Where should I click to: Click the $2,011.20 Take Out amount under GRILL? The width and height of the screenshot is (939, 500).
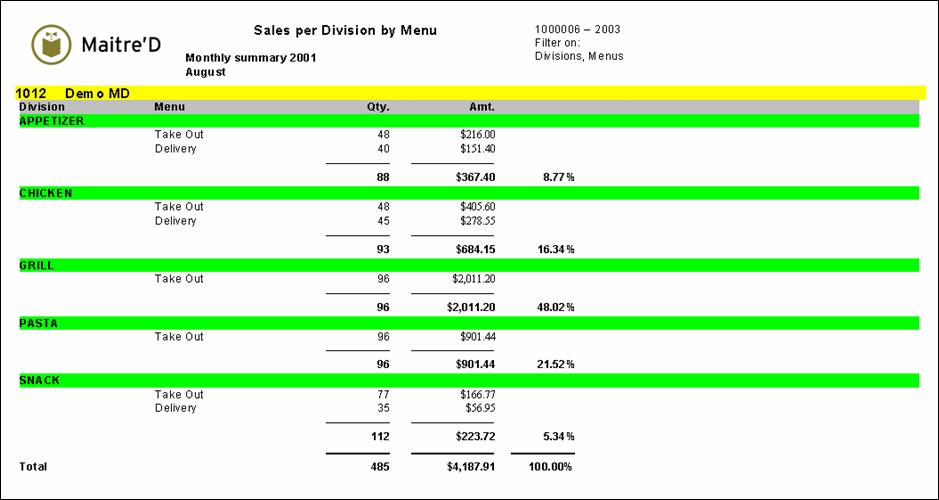click(473, 279)
